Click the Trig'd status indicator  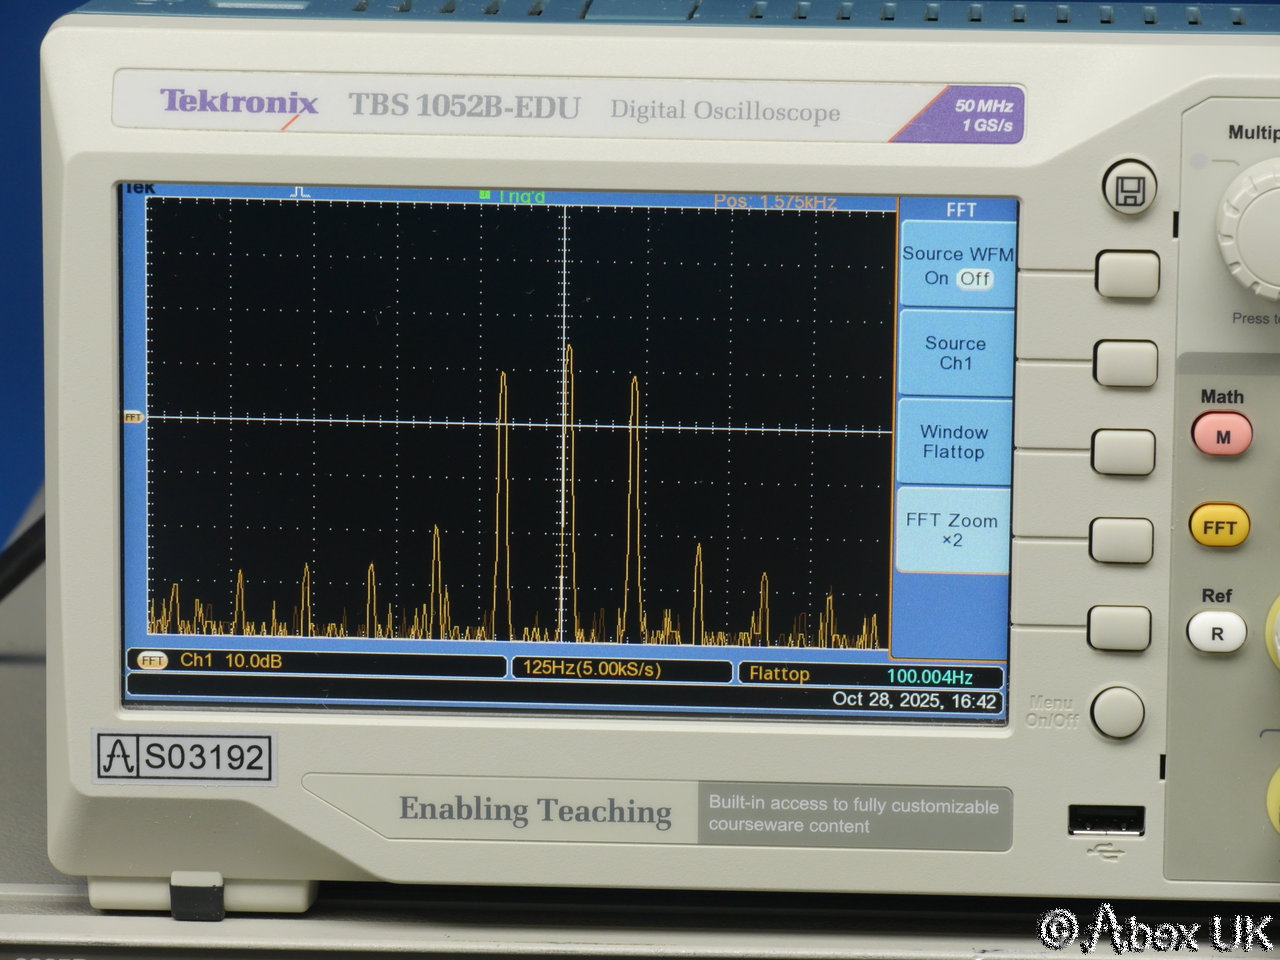tap(513, 197)
